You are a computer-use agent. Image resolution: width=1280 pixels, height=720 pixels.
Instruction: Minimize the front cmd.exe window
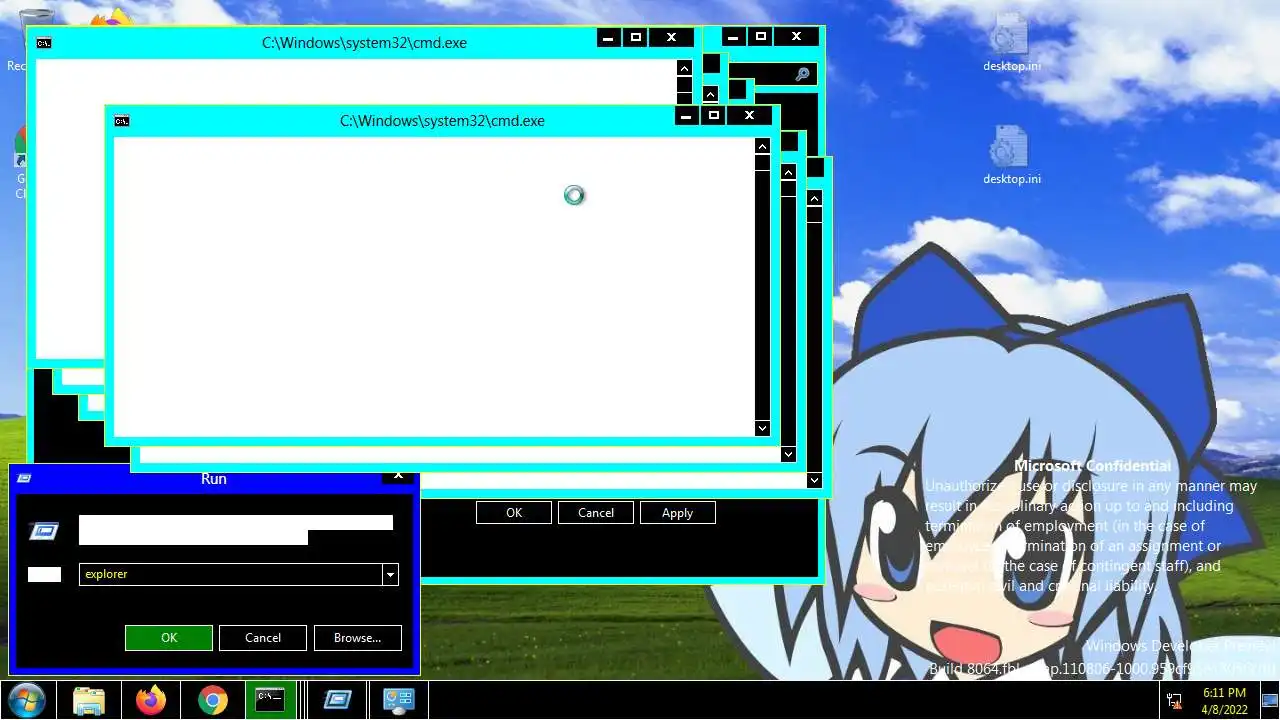coord(686,117)
